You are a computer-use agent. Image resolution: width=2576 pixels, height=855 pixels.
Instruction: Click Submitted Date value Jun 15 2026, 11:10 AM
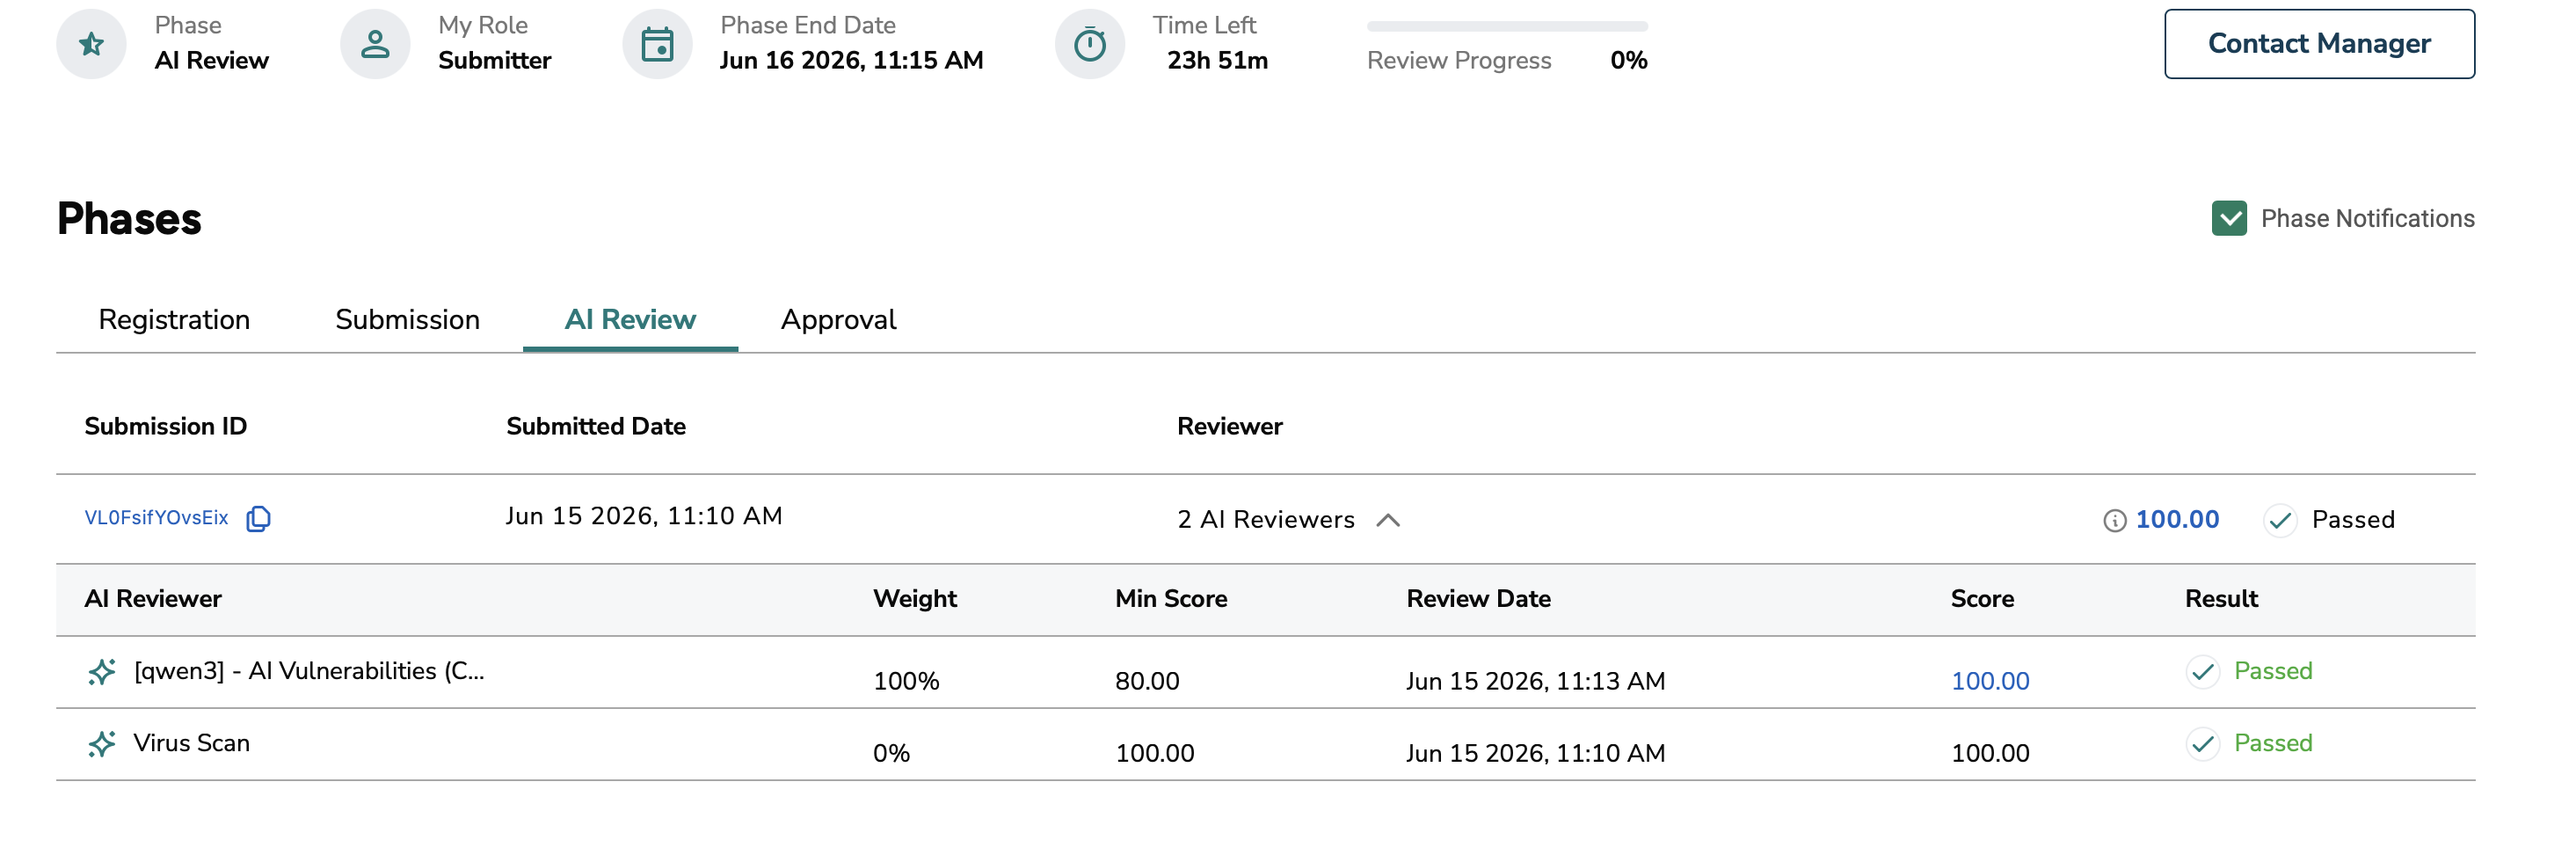pos(644,517)
